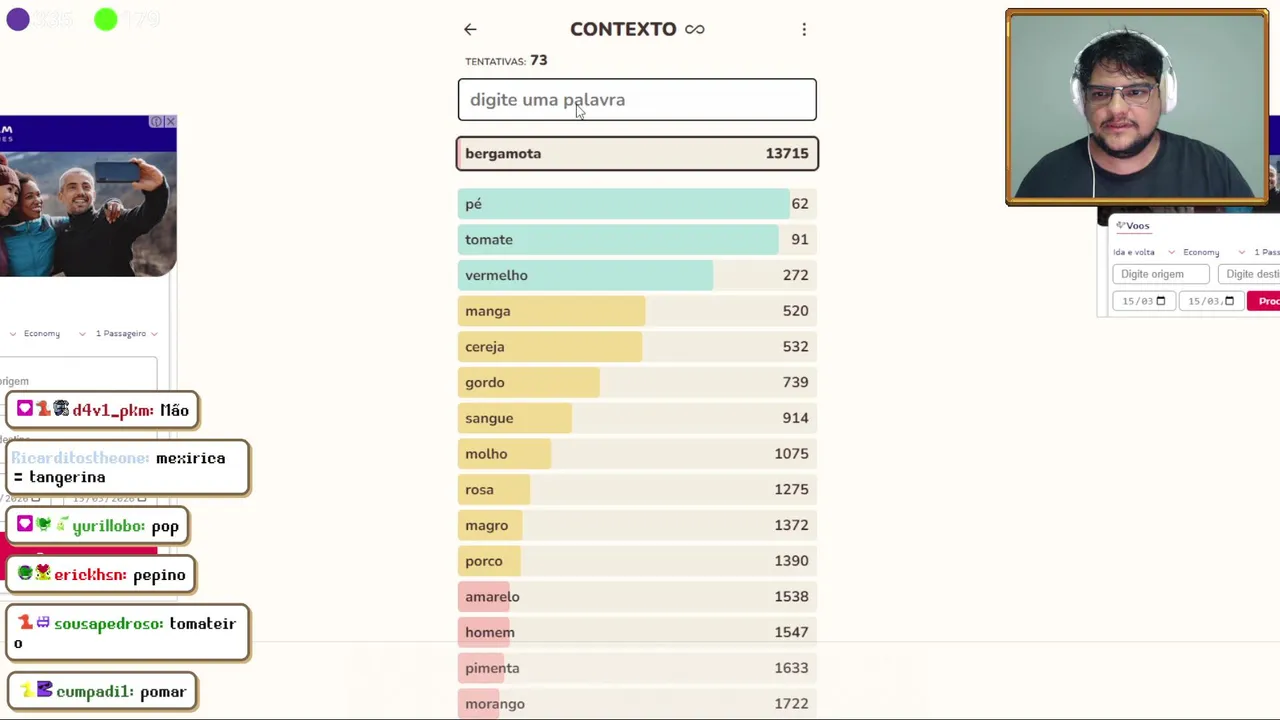Click the 'bergamota' latest guess row
1280x720 pixels.
(637, 154)
